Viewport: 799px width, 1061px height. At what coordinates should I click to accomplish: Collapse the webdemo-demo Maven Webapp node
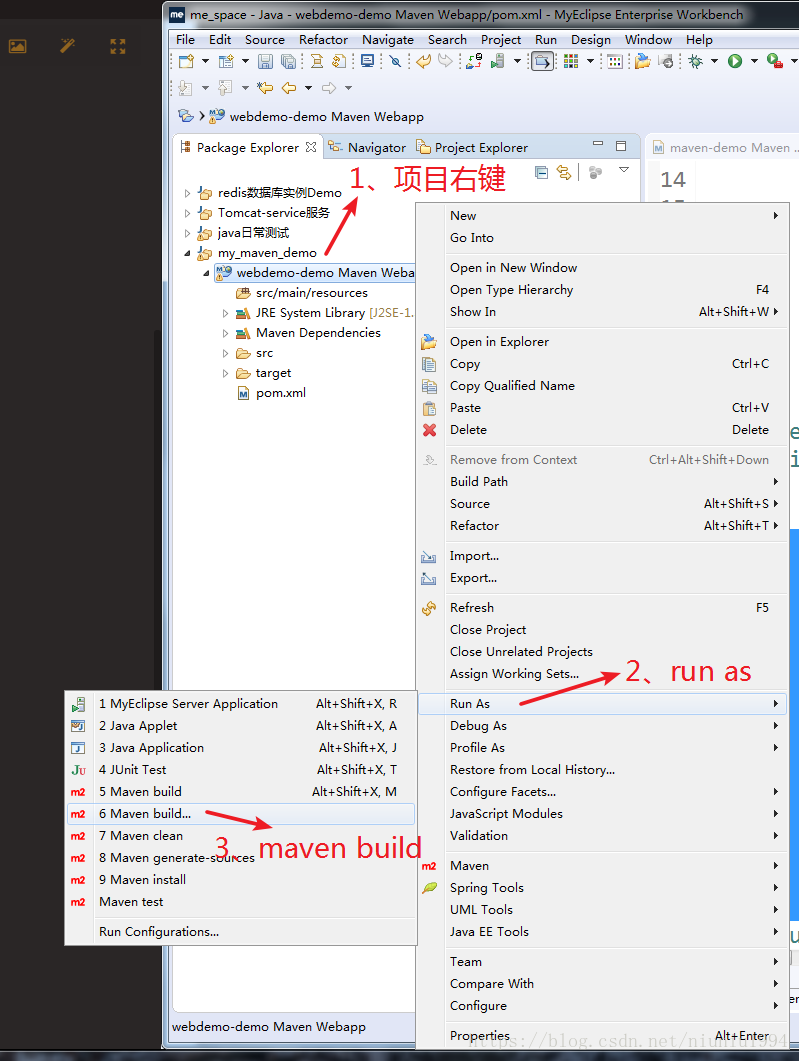coord(206,273)
